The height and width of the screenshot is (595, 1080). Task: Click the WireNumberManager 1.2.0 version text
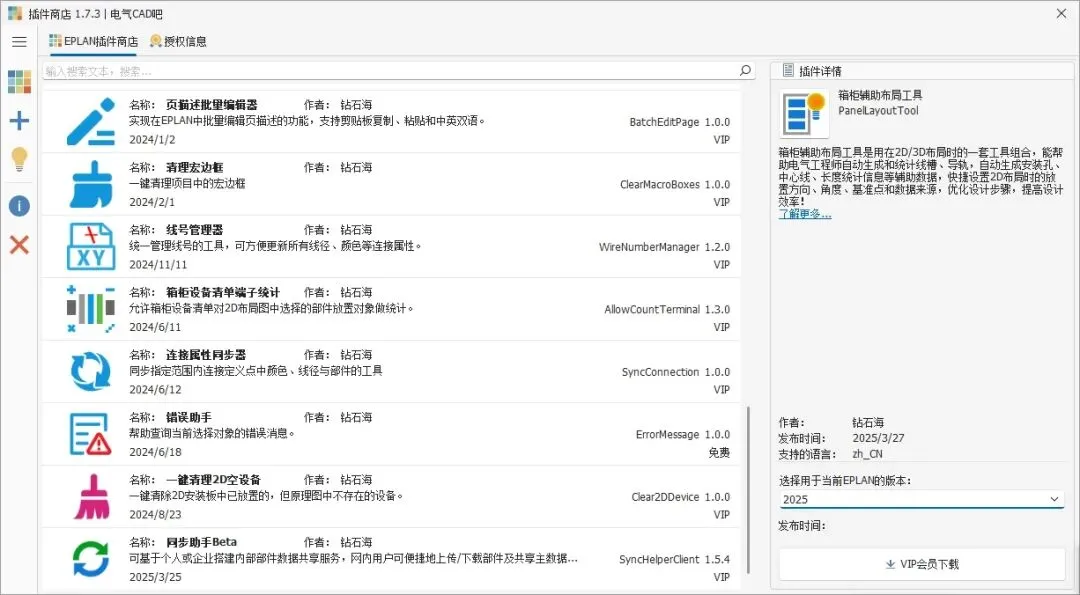point(664,247)
